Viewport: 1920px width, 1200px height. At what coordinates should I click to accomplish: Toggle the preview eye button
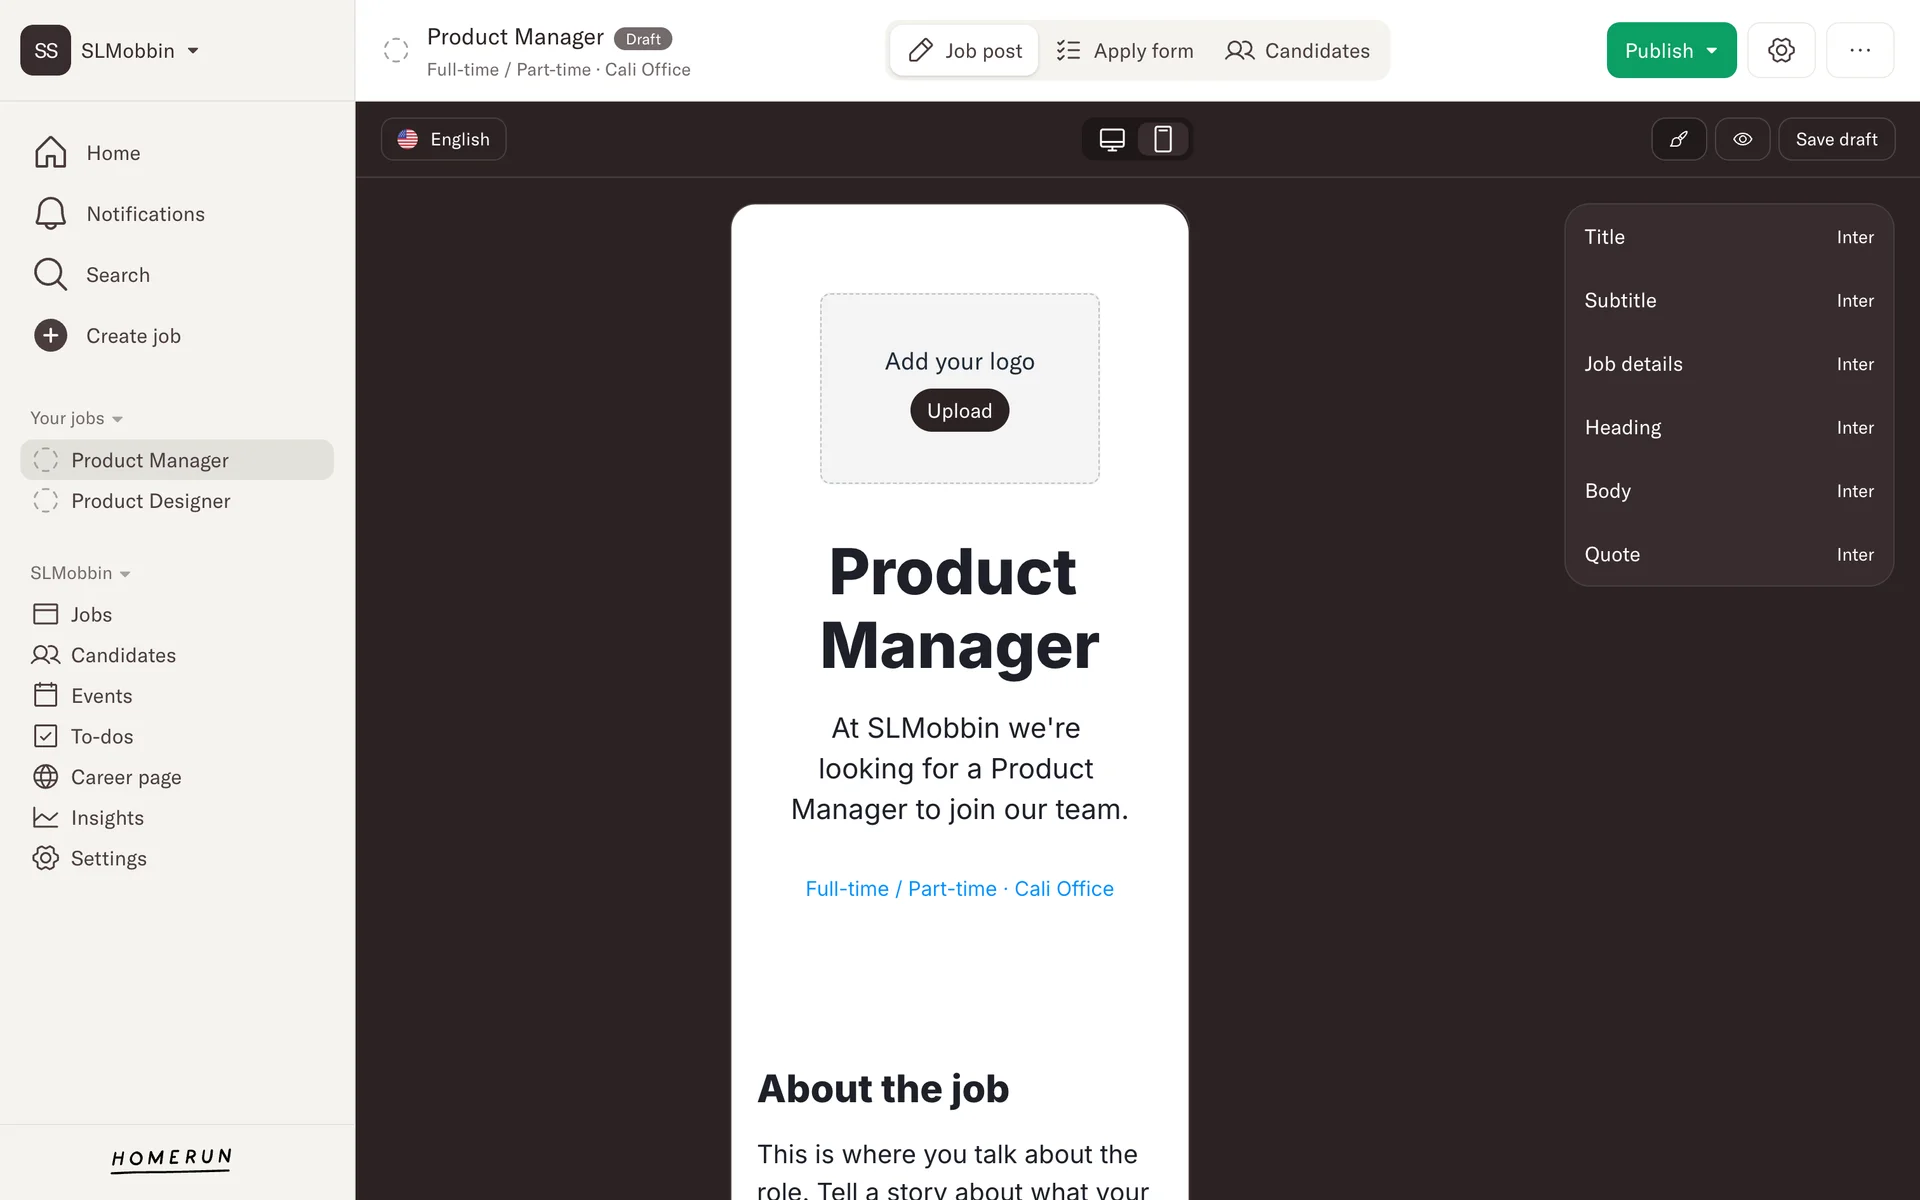click(1742, 139)
